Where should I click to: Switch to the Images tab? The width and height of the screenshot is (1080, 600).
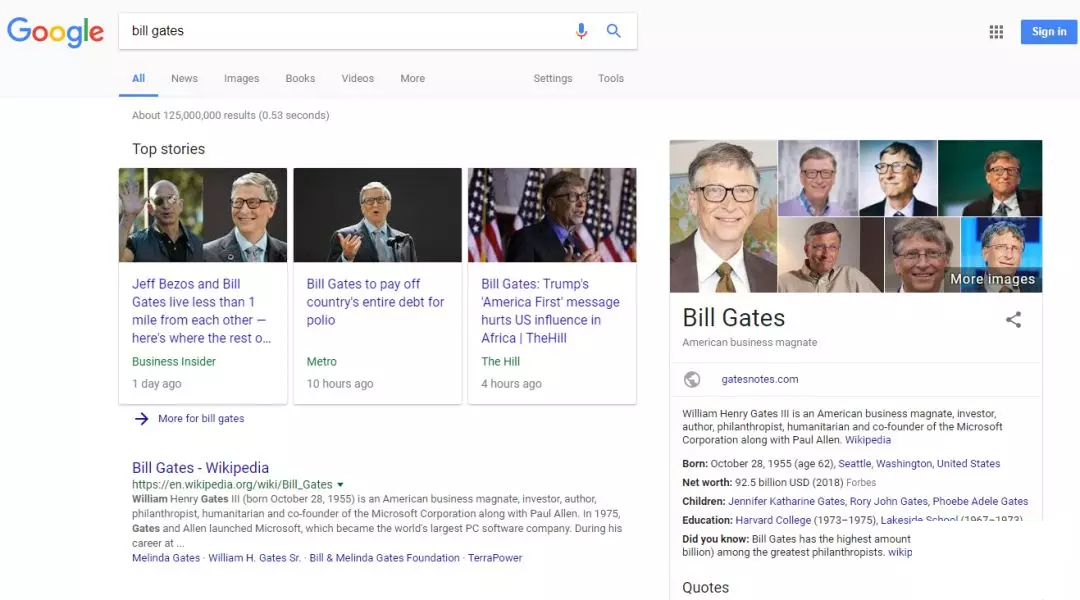[x=242, y=79]
